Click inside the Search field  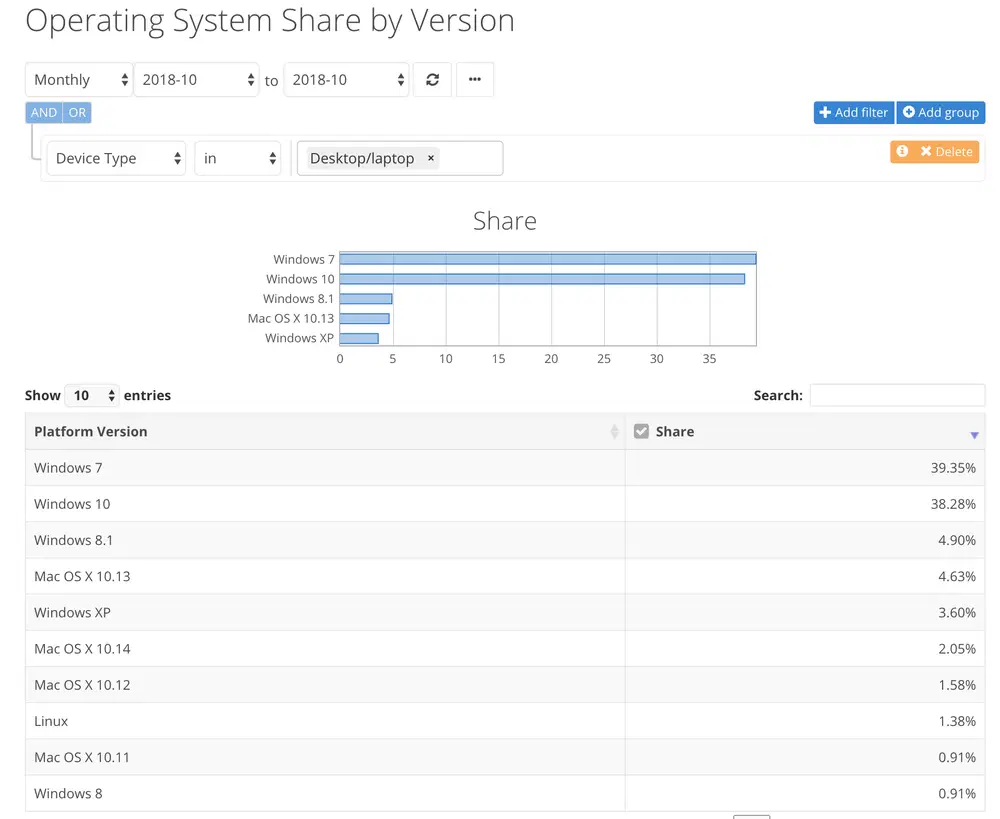point(897,395)
